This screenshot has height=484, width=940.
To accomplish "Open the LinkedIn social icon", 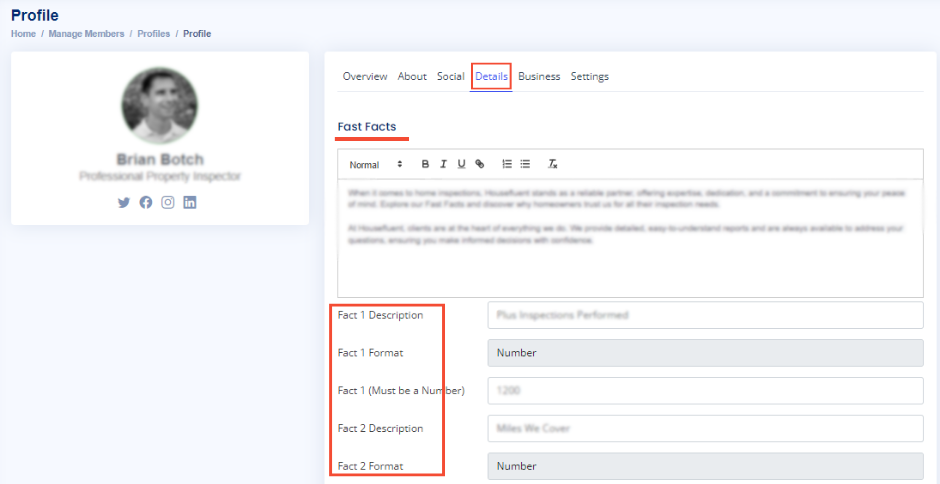I will pyautogui.click(x=190, y=202).
